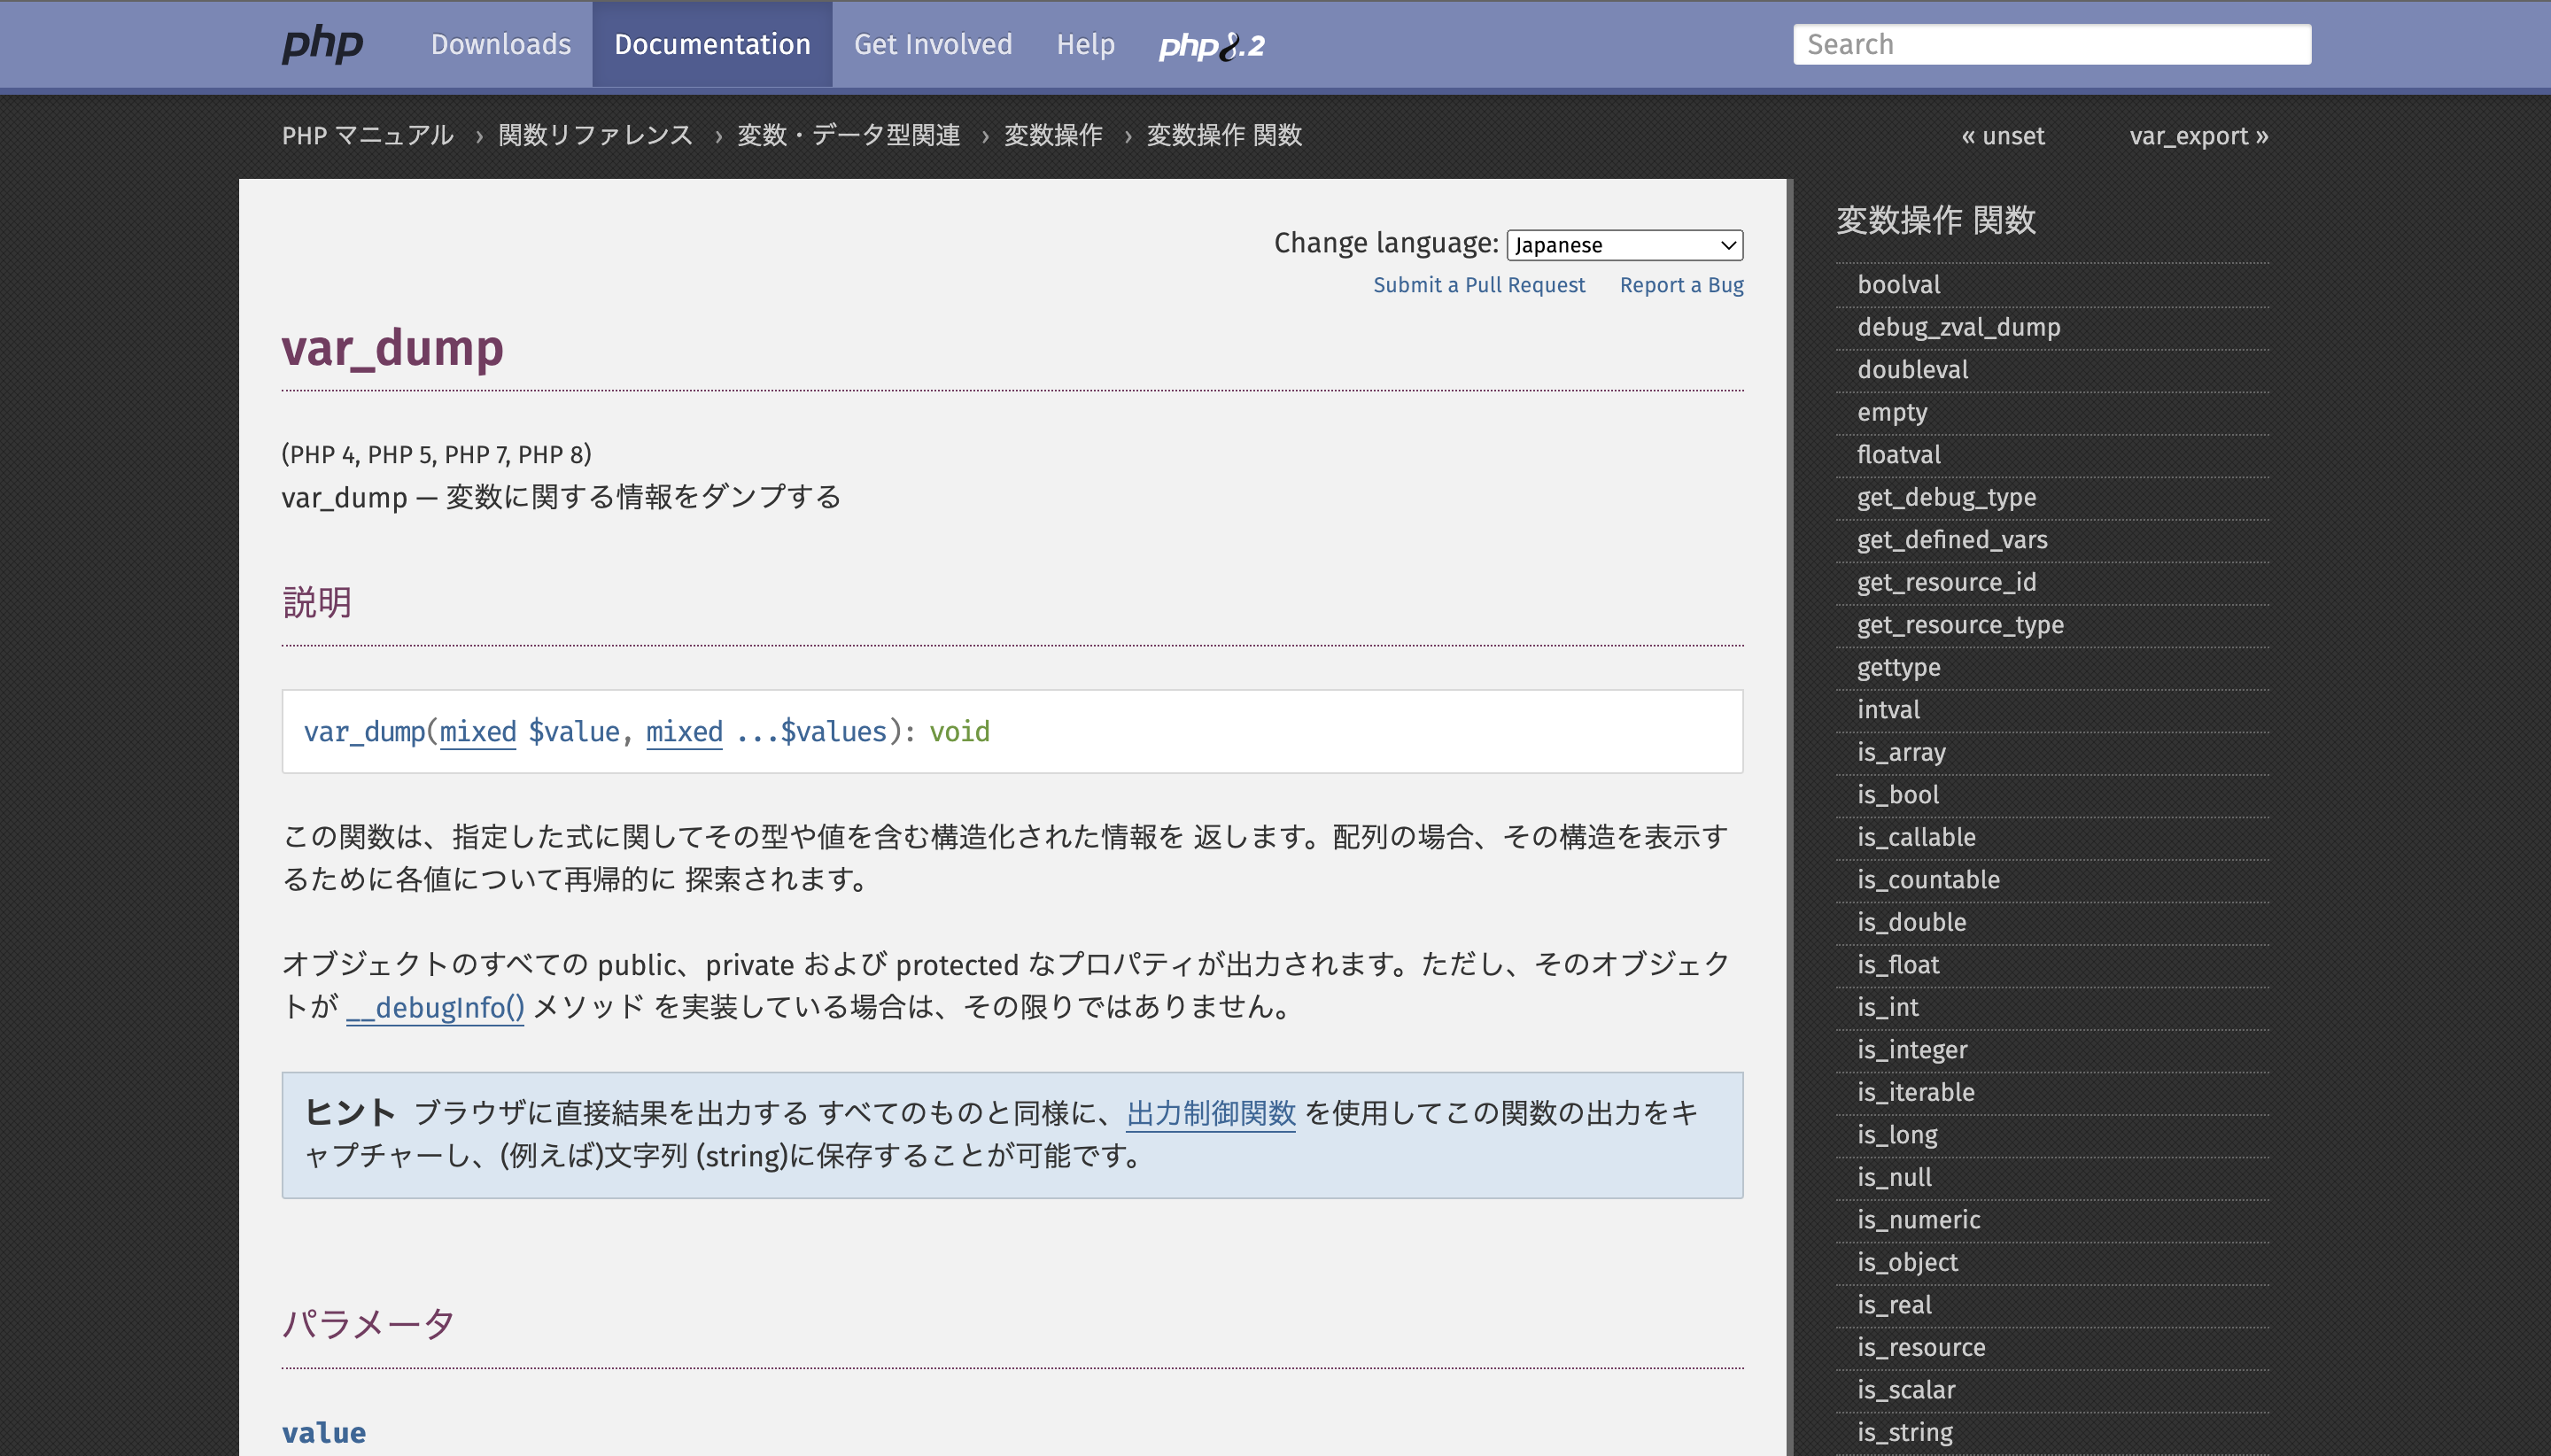Screen dimensions: 2551x1456
Task: Open is_double in sidebar
Action: pyautogui.click(x=1911, y=922)
